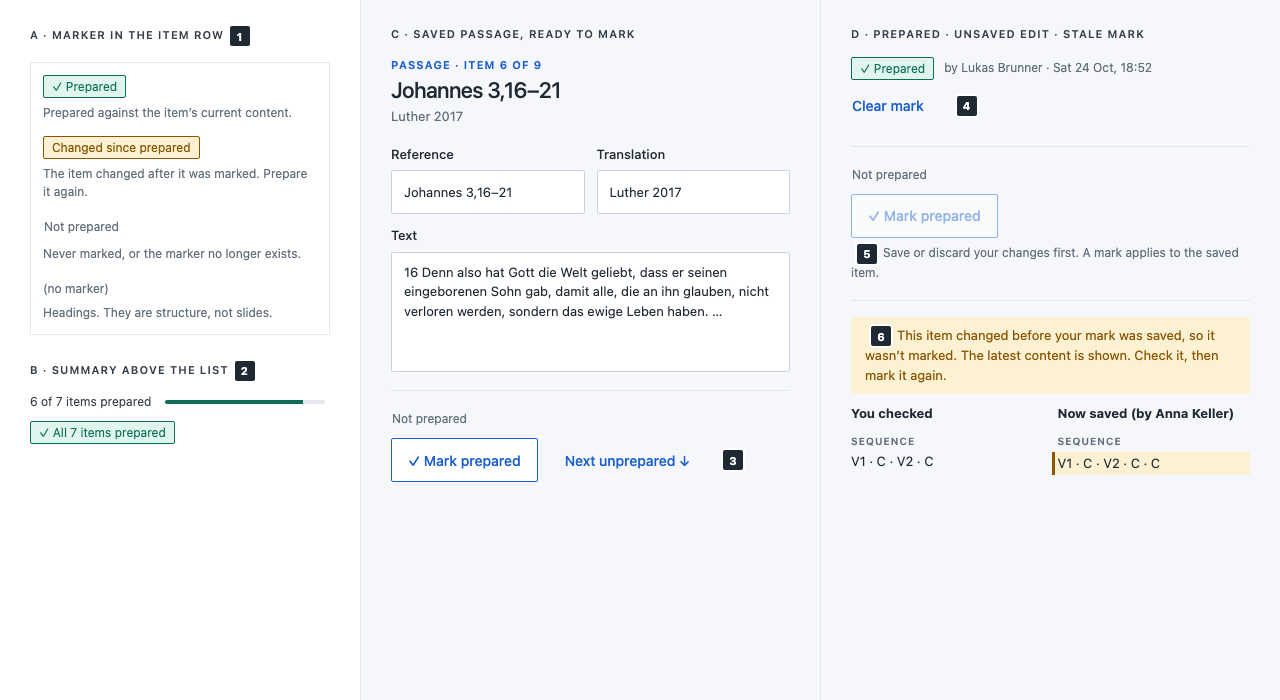Click the text 6 of 7 items prepared
Viewport: 1280px width, 700px height.
click(x=90, y=402)
